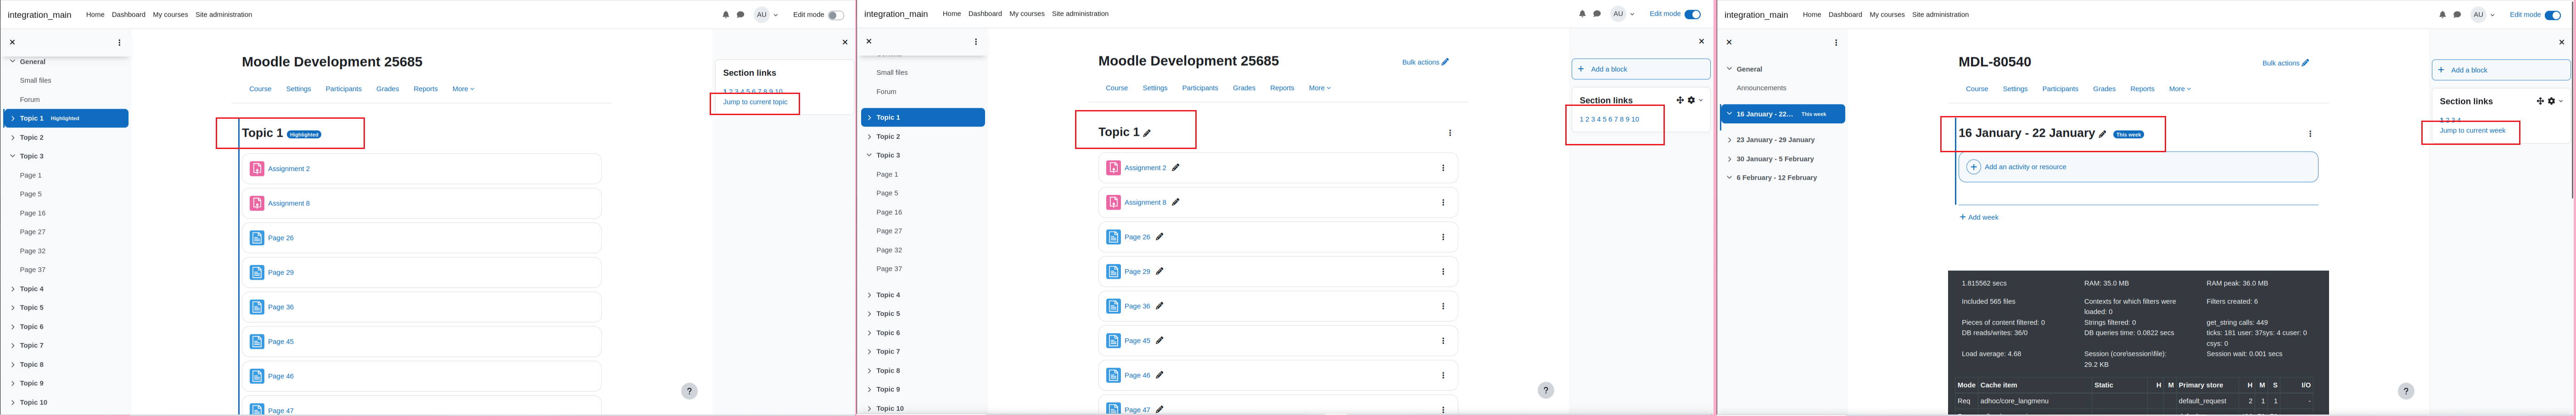Click Jump to current topic link
The width and height of the screenshot is (2576, 420).
[x=755, y=102]
